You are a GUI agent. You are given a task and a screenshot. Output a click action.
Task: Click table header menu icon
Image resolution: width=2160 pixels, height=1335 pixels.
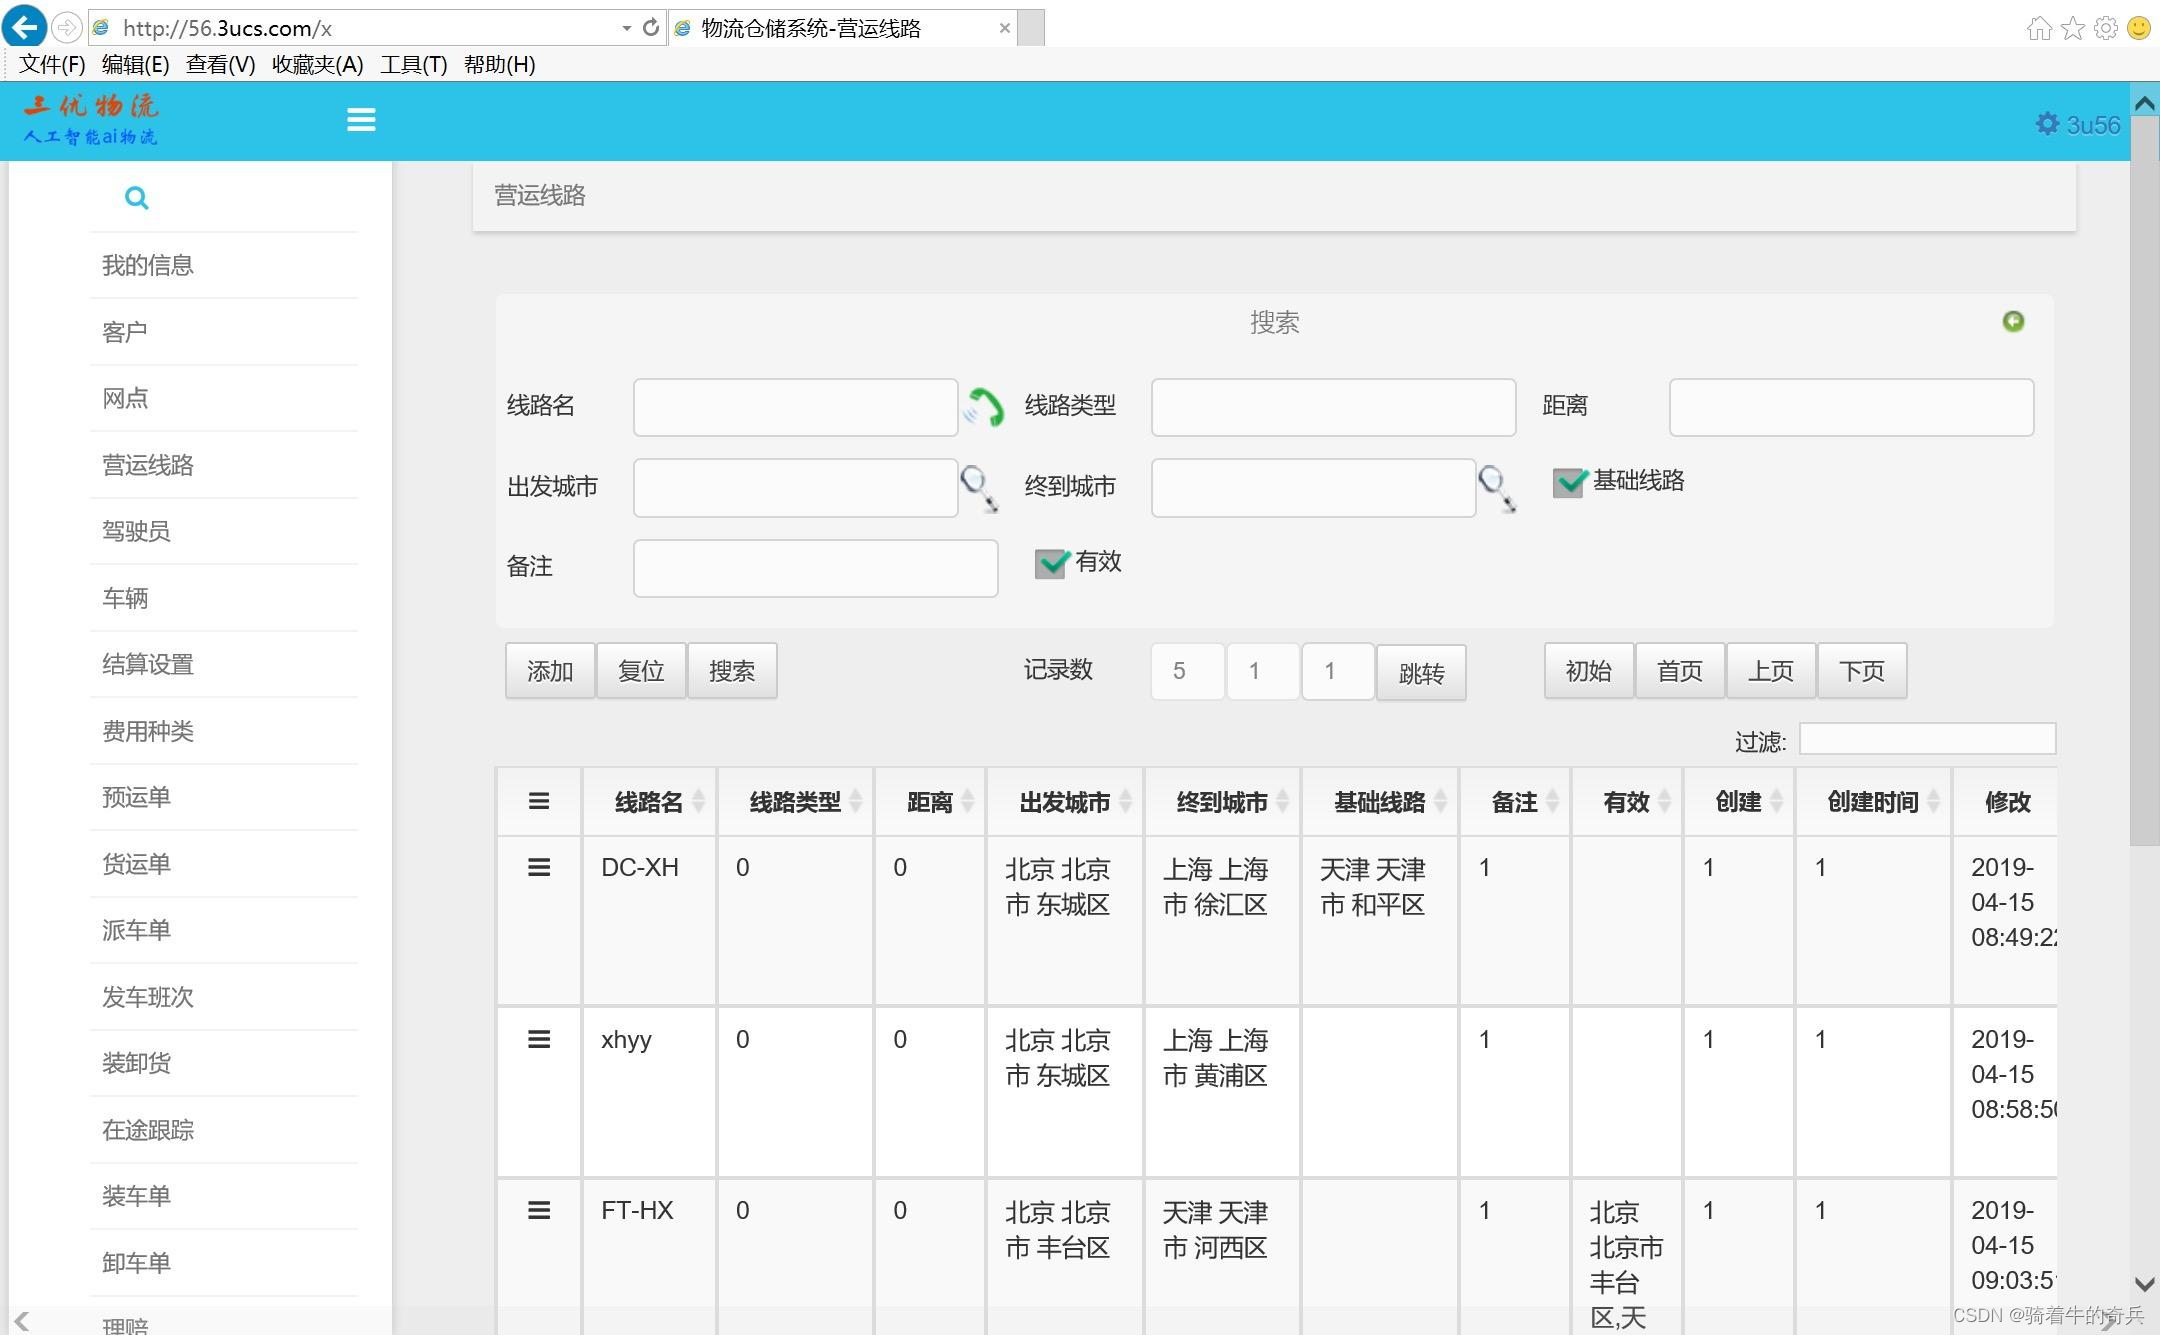539,801
